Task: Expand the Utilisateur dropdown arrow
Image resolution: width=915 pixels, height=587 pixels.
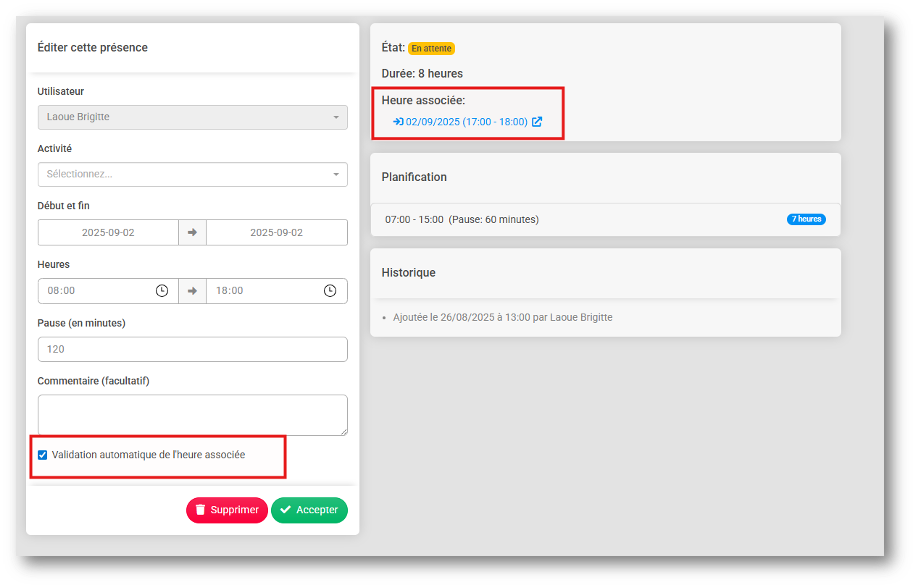Action: (x=336, y=117)
